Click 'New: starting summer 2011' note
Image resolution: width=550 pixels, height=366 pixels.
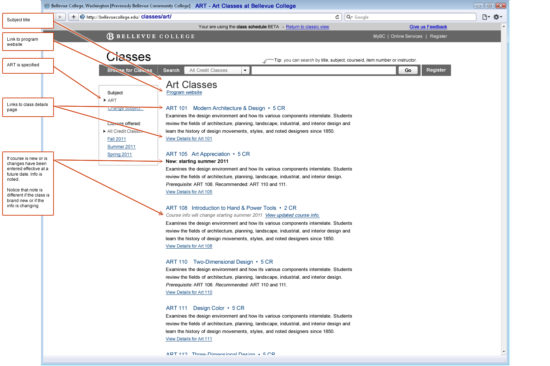[197, 161]
